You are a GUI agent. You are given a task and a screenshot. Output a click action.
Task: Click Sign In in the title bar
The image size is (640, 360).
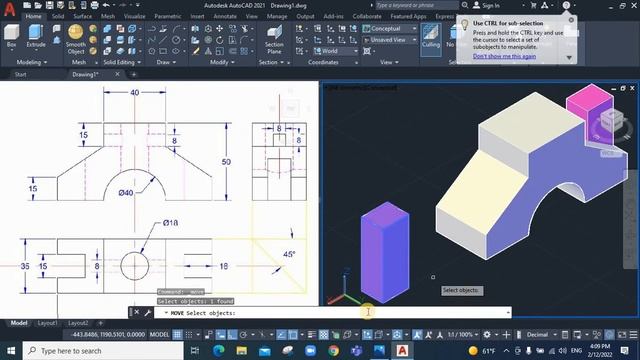tap(491, 5)
